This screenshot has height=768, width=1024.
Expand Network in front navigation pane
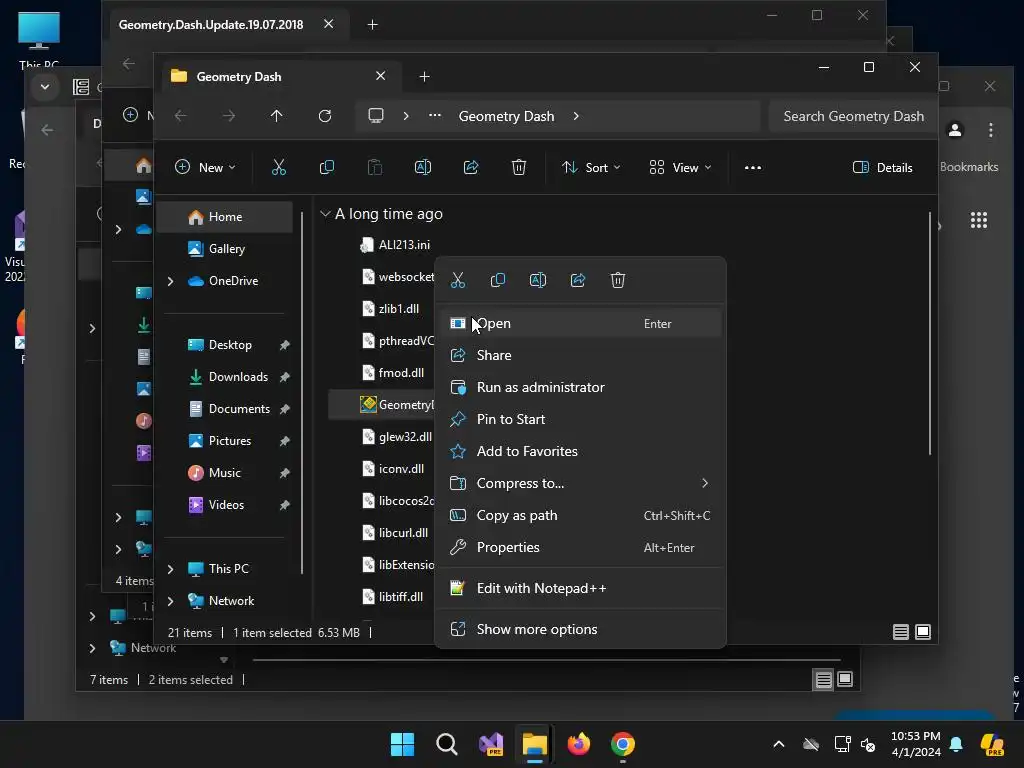[170, 601]
